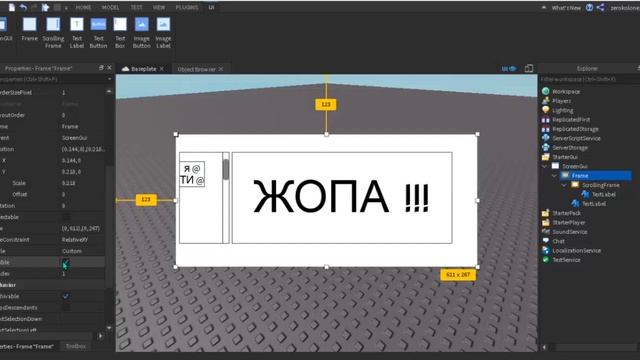Switch to the Toolbox bottom tab

tap(76, 346)
